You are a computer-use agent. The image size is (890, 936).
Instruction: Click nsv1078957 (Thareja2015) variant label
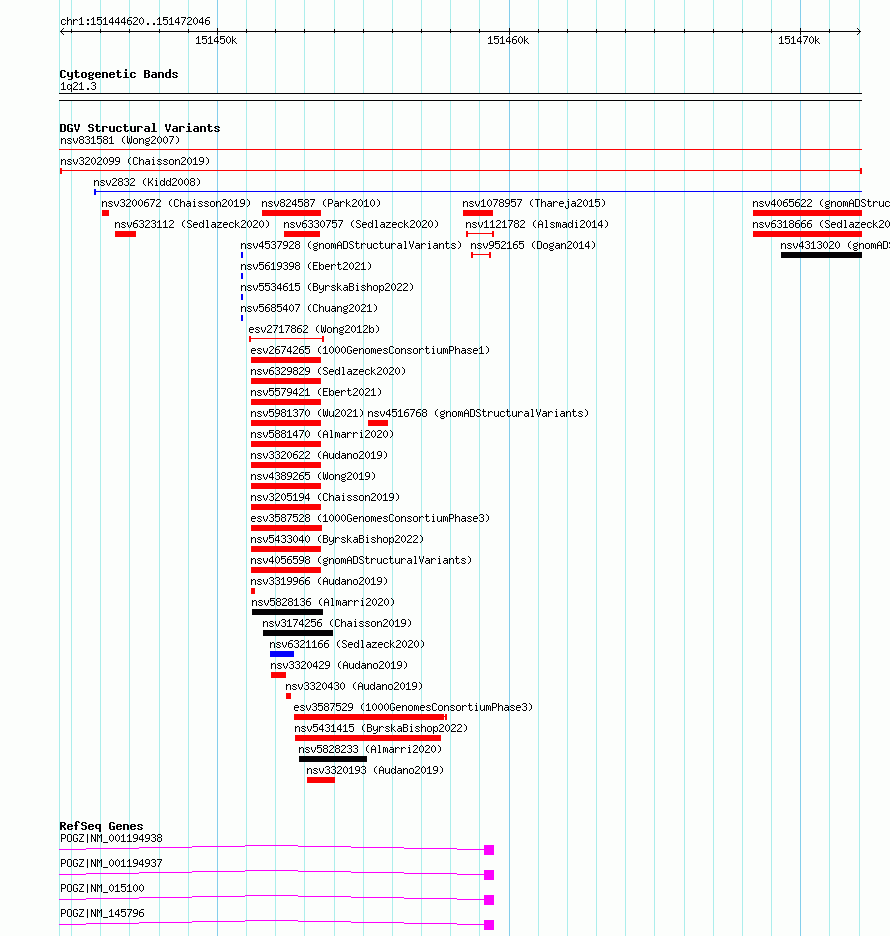(x=534, y=203)
